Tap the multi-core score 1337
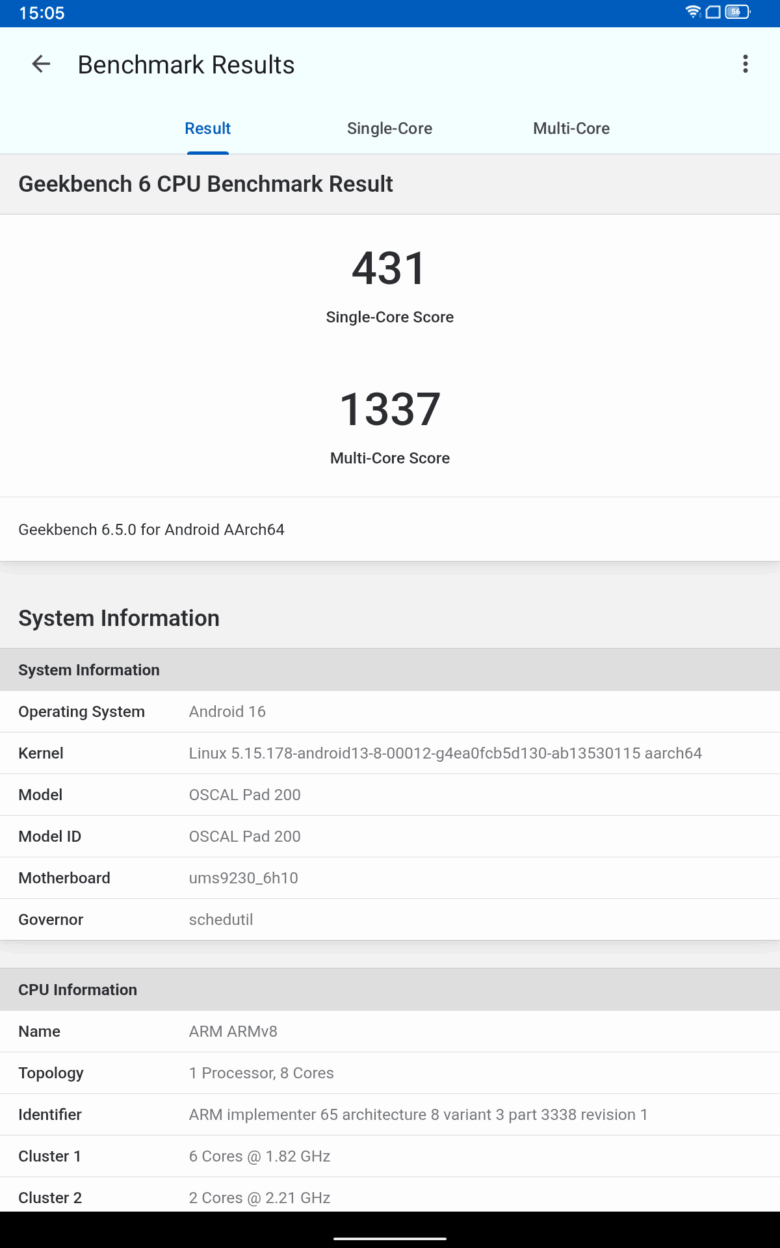The height and width of the screenshot is (1248, 780). [x=390, y=409]
